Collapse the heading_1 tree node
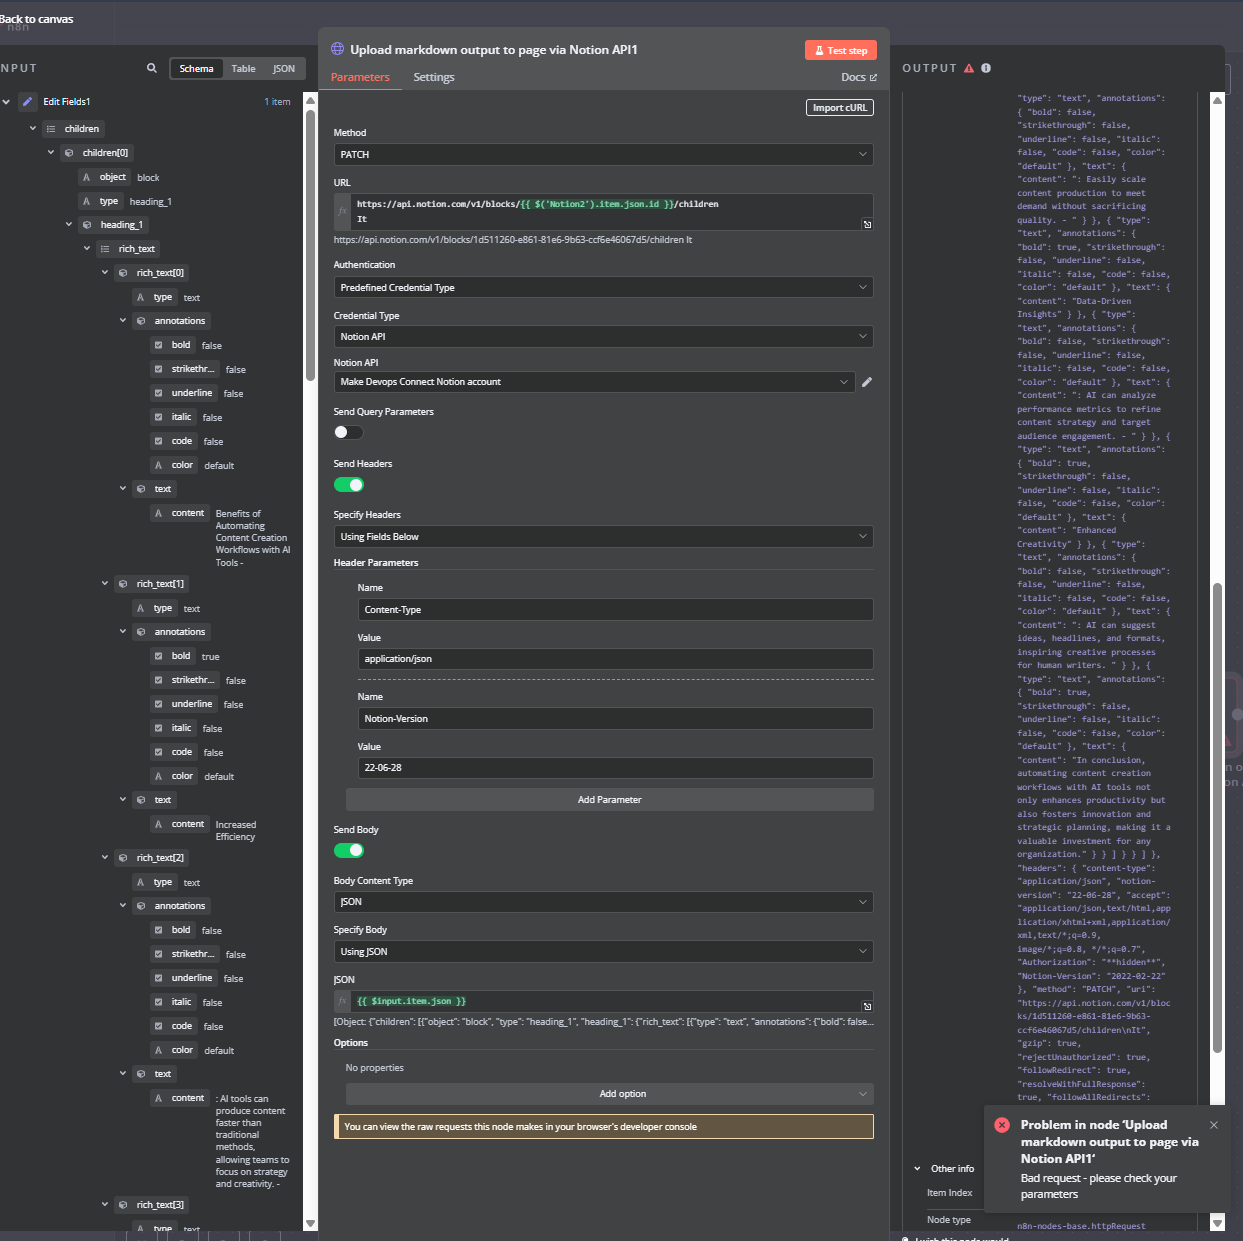Screen dimensions: 1243x1241 (x=69, y=225)
